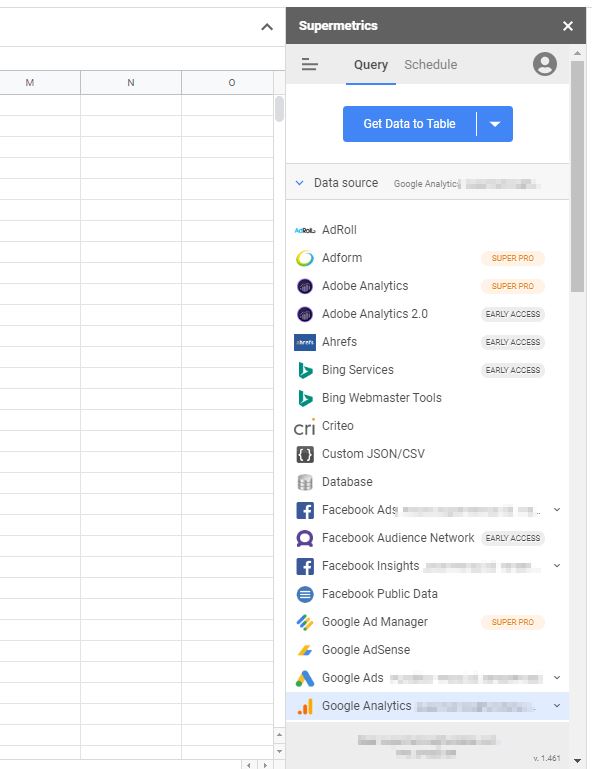The width and height of the screenshot is (592, 769).
Task: Click the sidebar scroll-down arrow
Action: pos(577,761)
